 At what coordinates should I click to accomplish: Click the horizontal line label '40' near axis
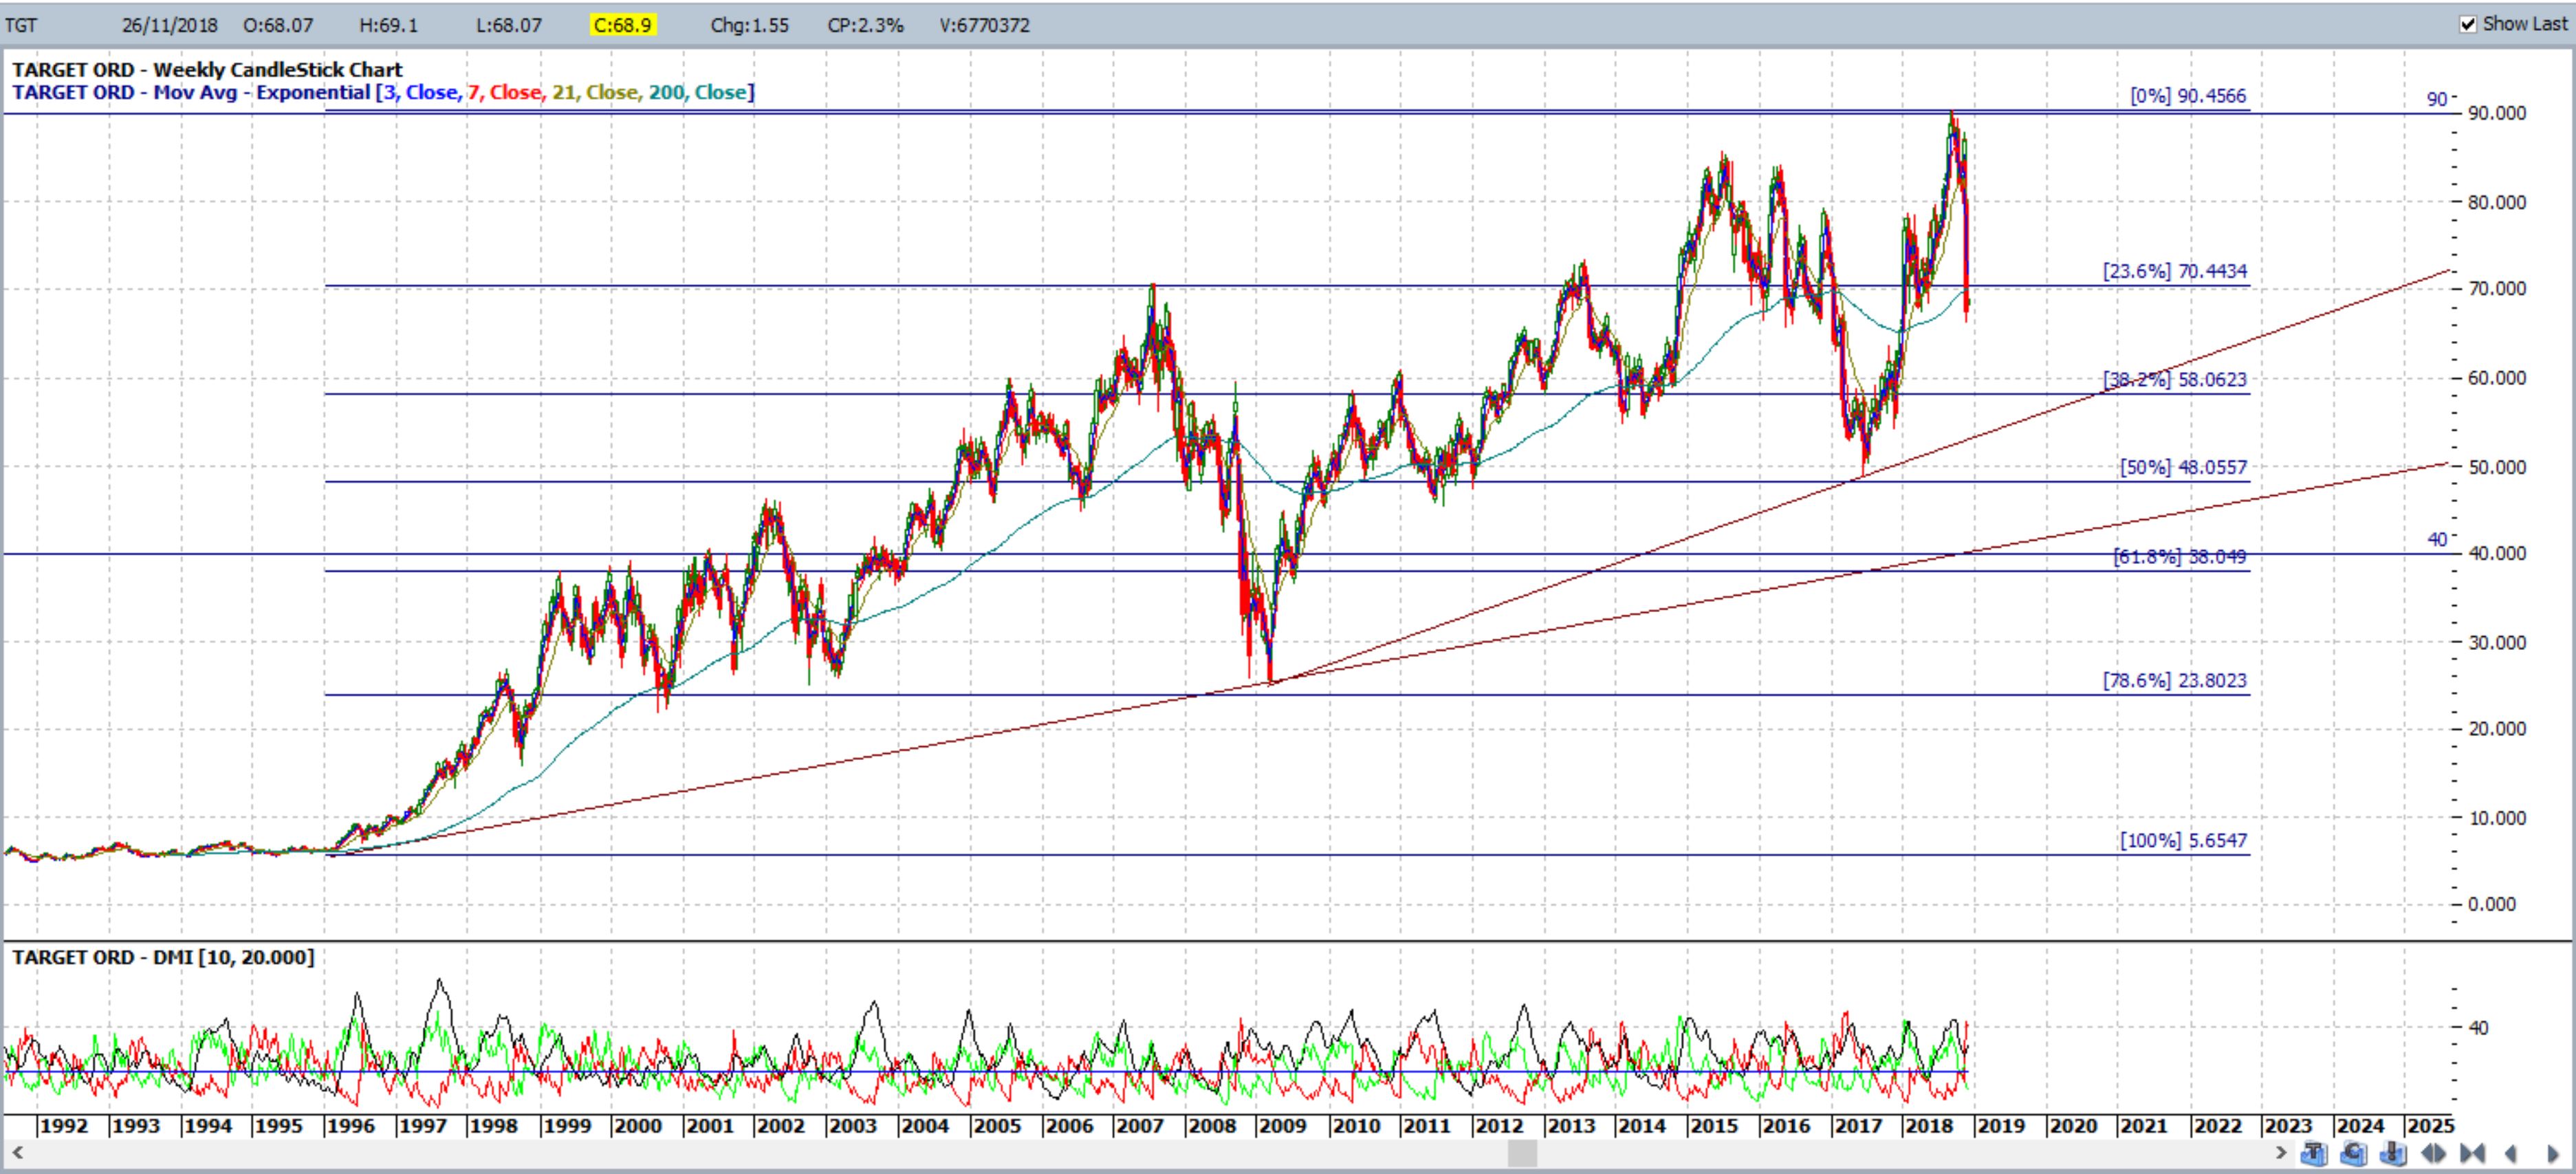(2437, 540)
